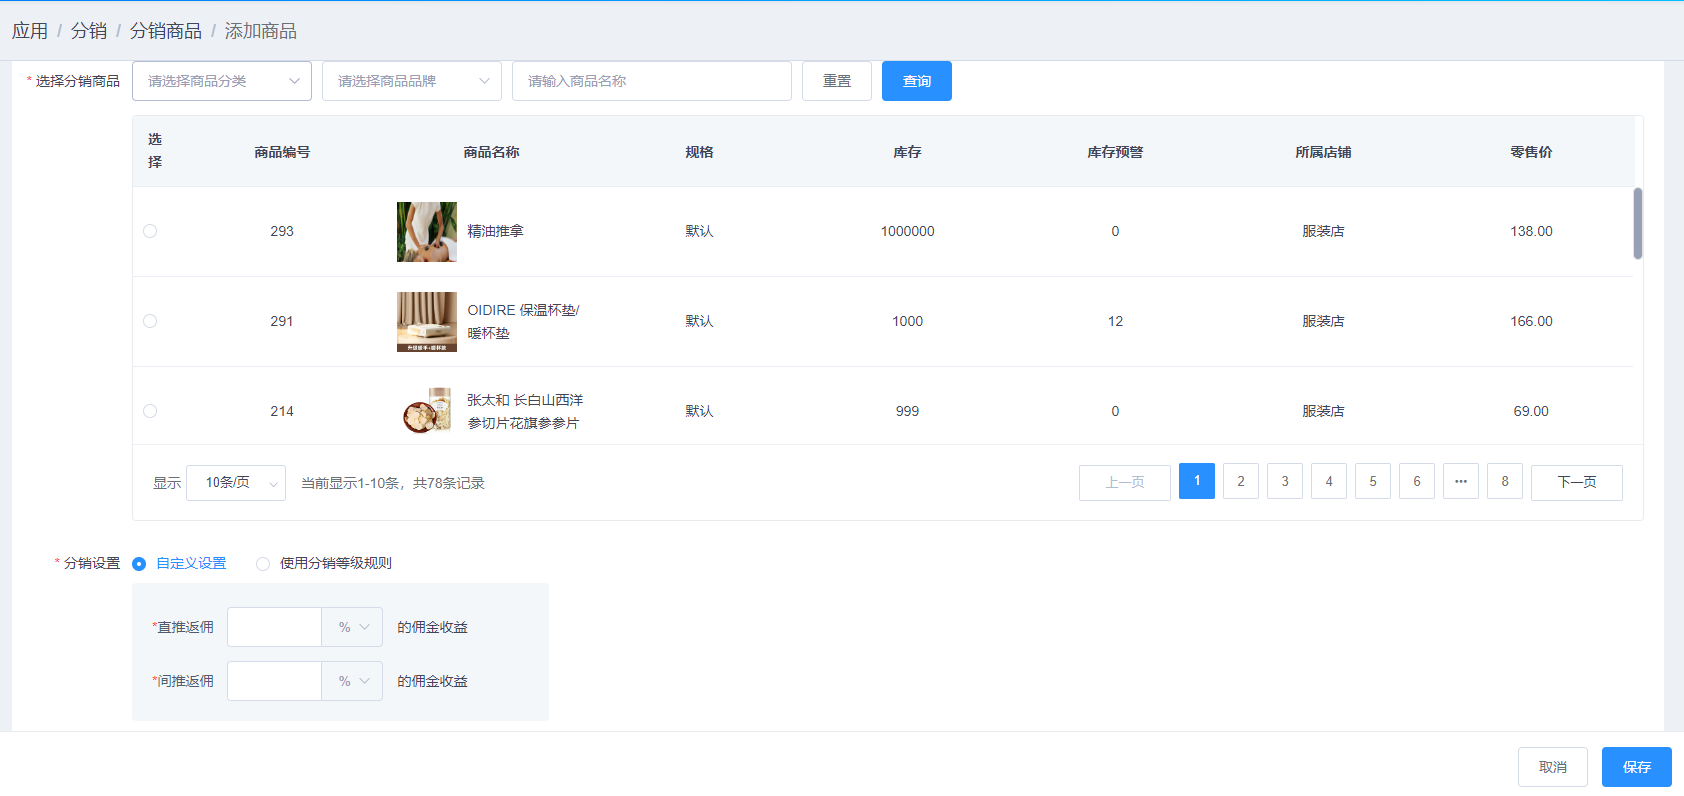Select radio button for product 293

[150, 231]
